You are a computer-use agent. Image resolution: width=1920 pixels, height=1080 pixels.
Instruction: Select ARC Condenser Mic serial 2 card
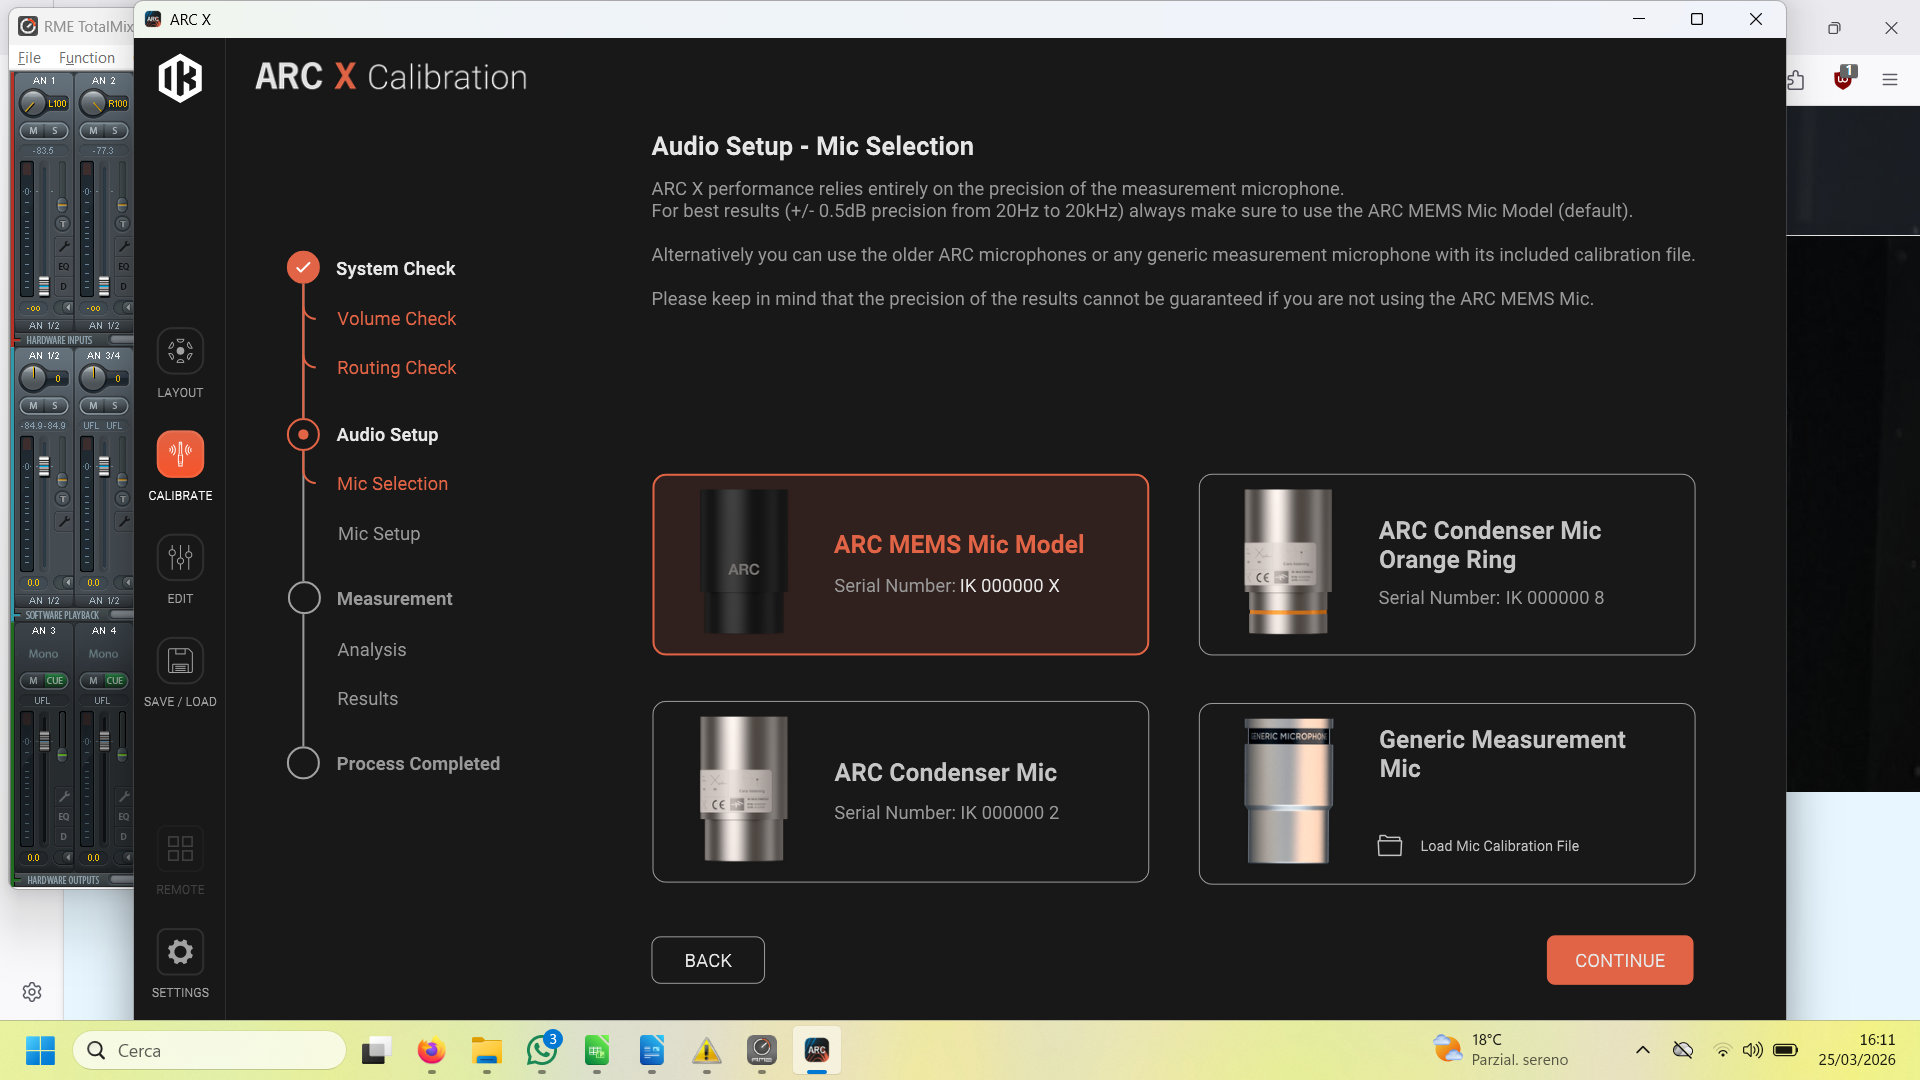coord(900,792)
